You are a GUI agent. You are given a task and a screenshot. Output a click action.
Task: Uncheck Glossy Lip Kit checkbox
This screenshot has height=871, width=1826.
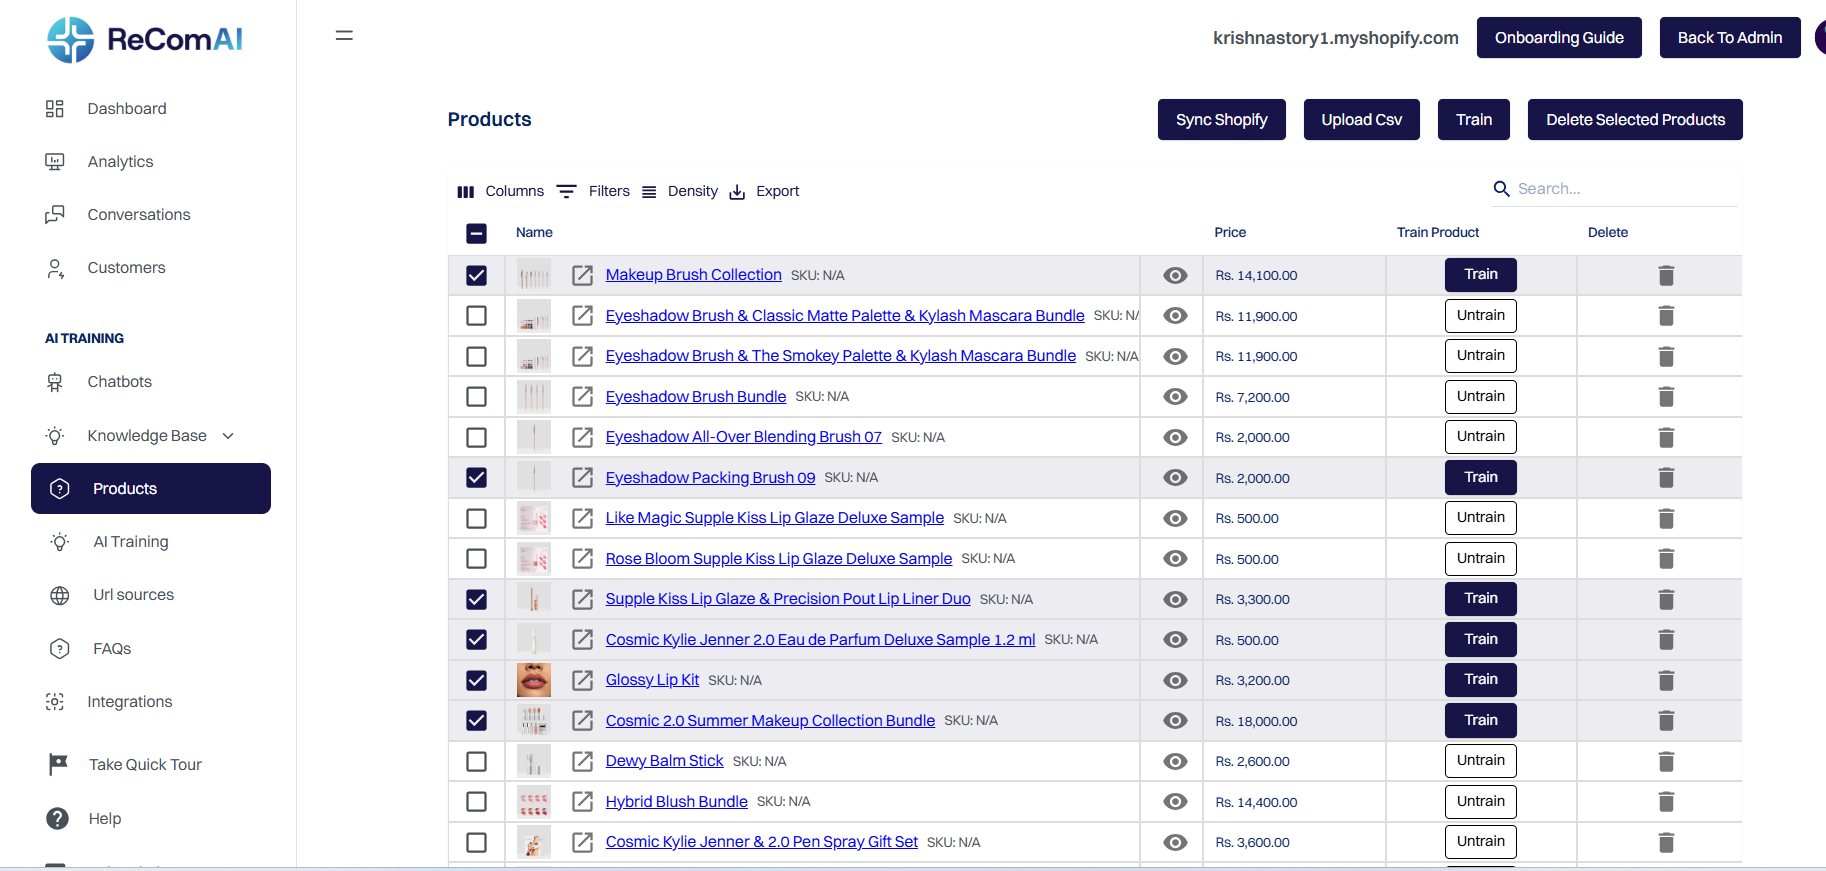(477, 680)
